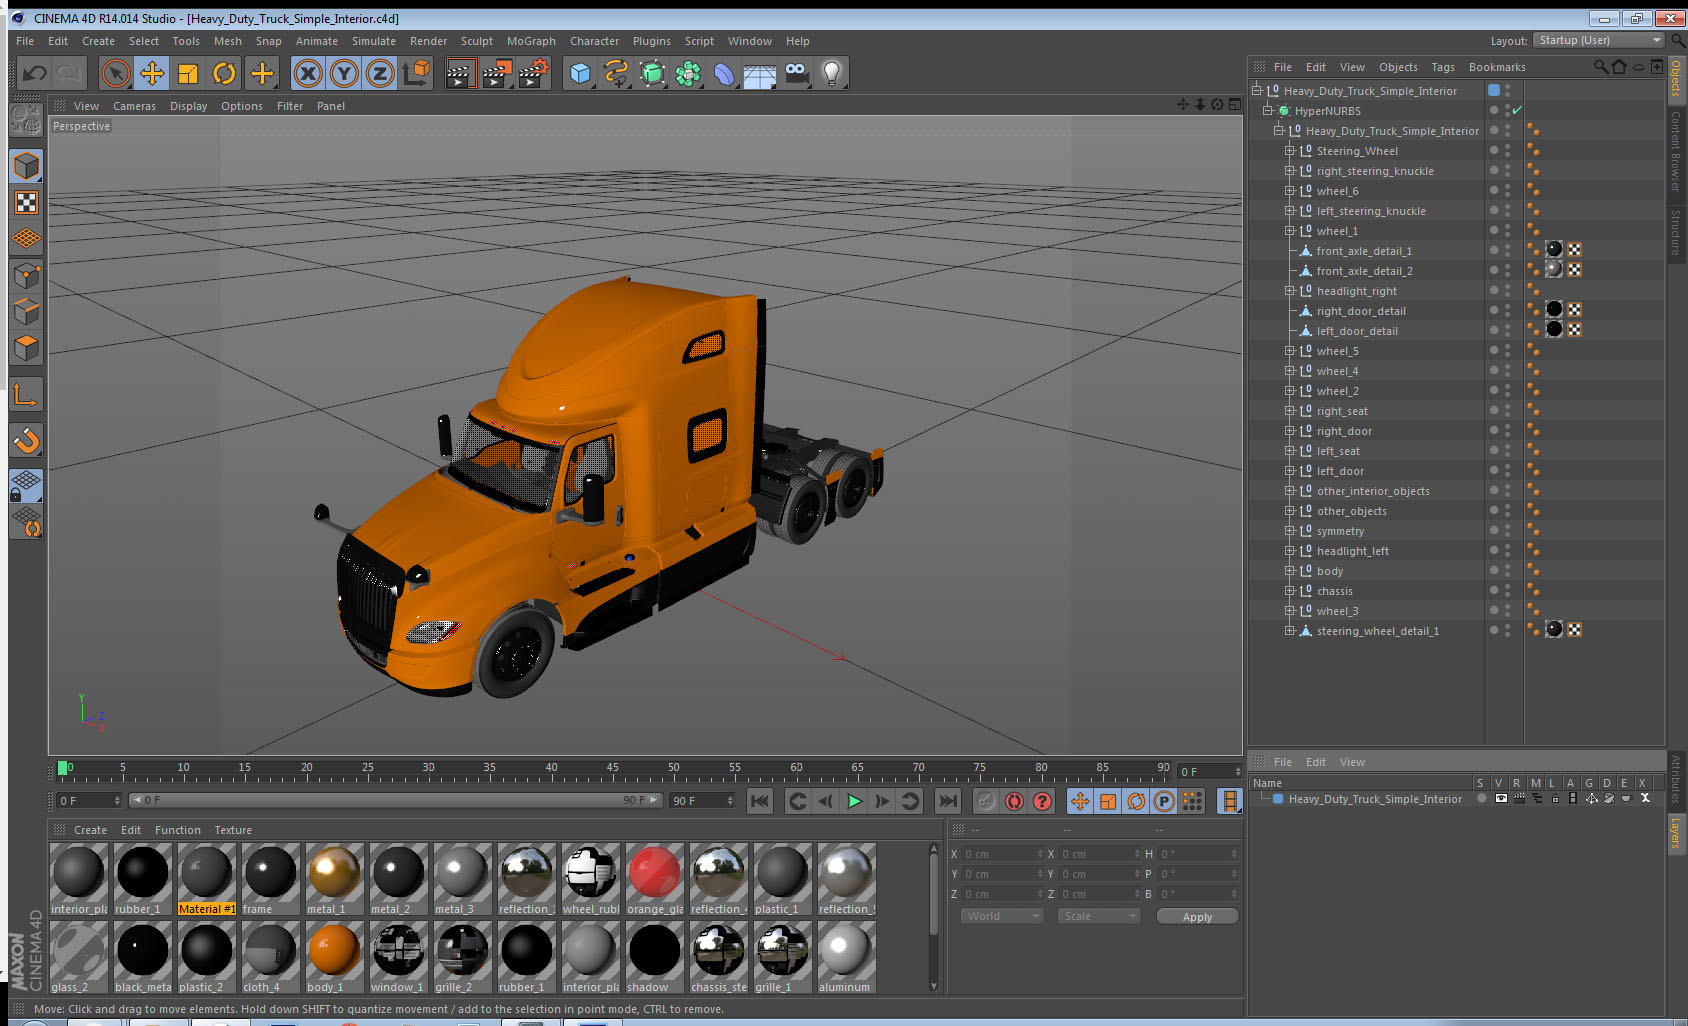Toggle X axis lock

[x=308, y=73]
